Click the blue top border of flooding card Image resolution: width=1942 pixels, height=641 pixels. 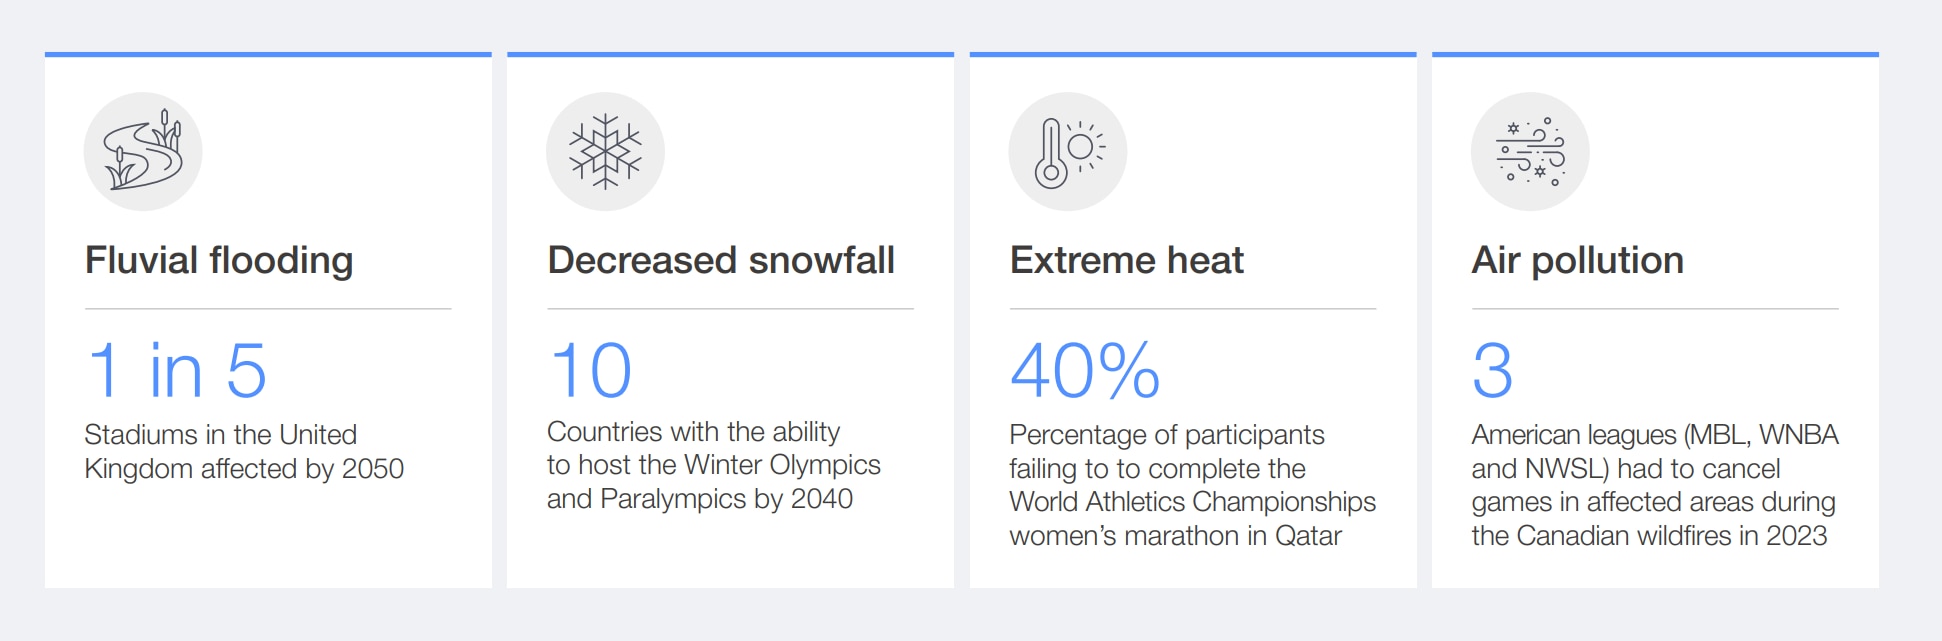click(268, 54)
